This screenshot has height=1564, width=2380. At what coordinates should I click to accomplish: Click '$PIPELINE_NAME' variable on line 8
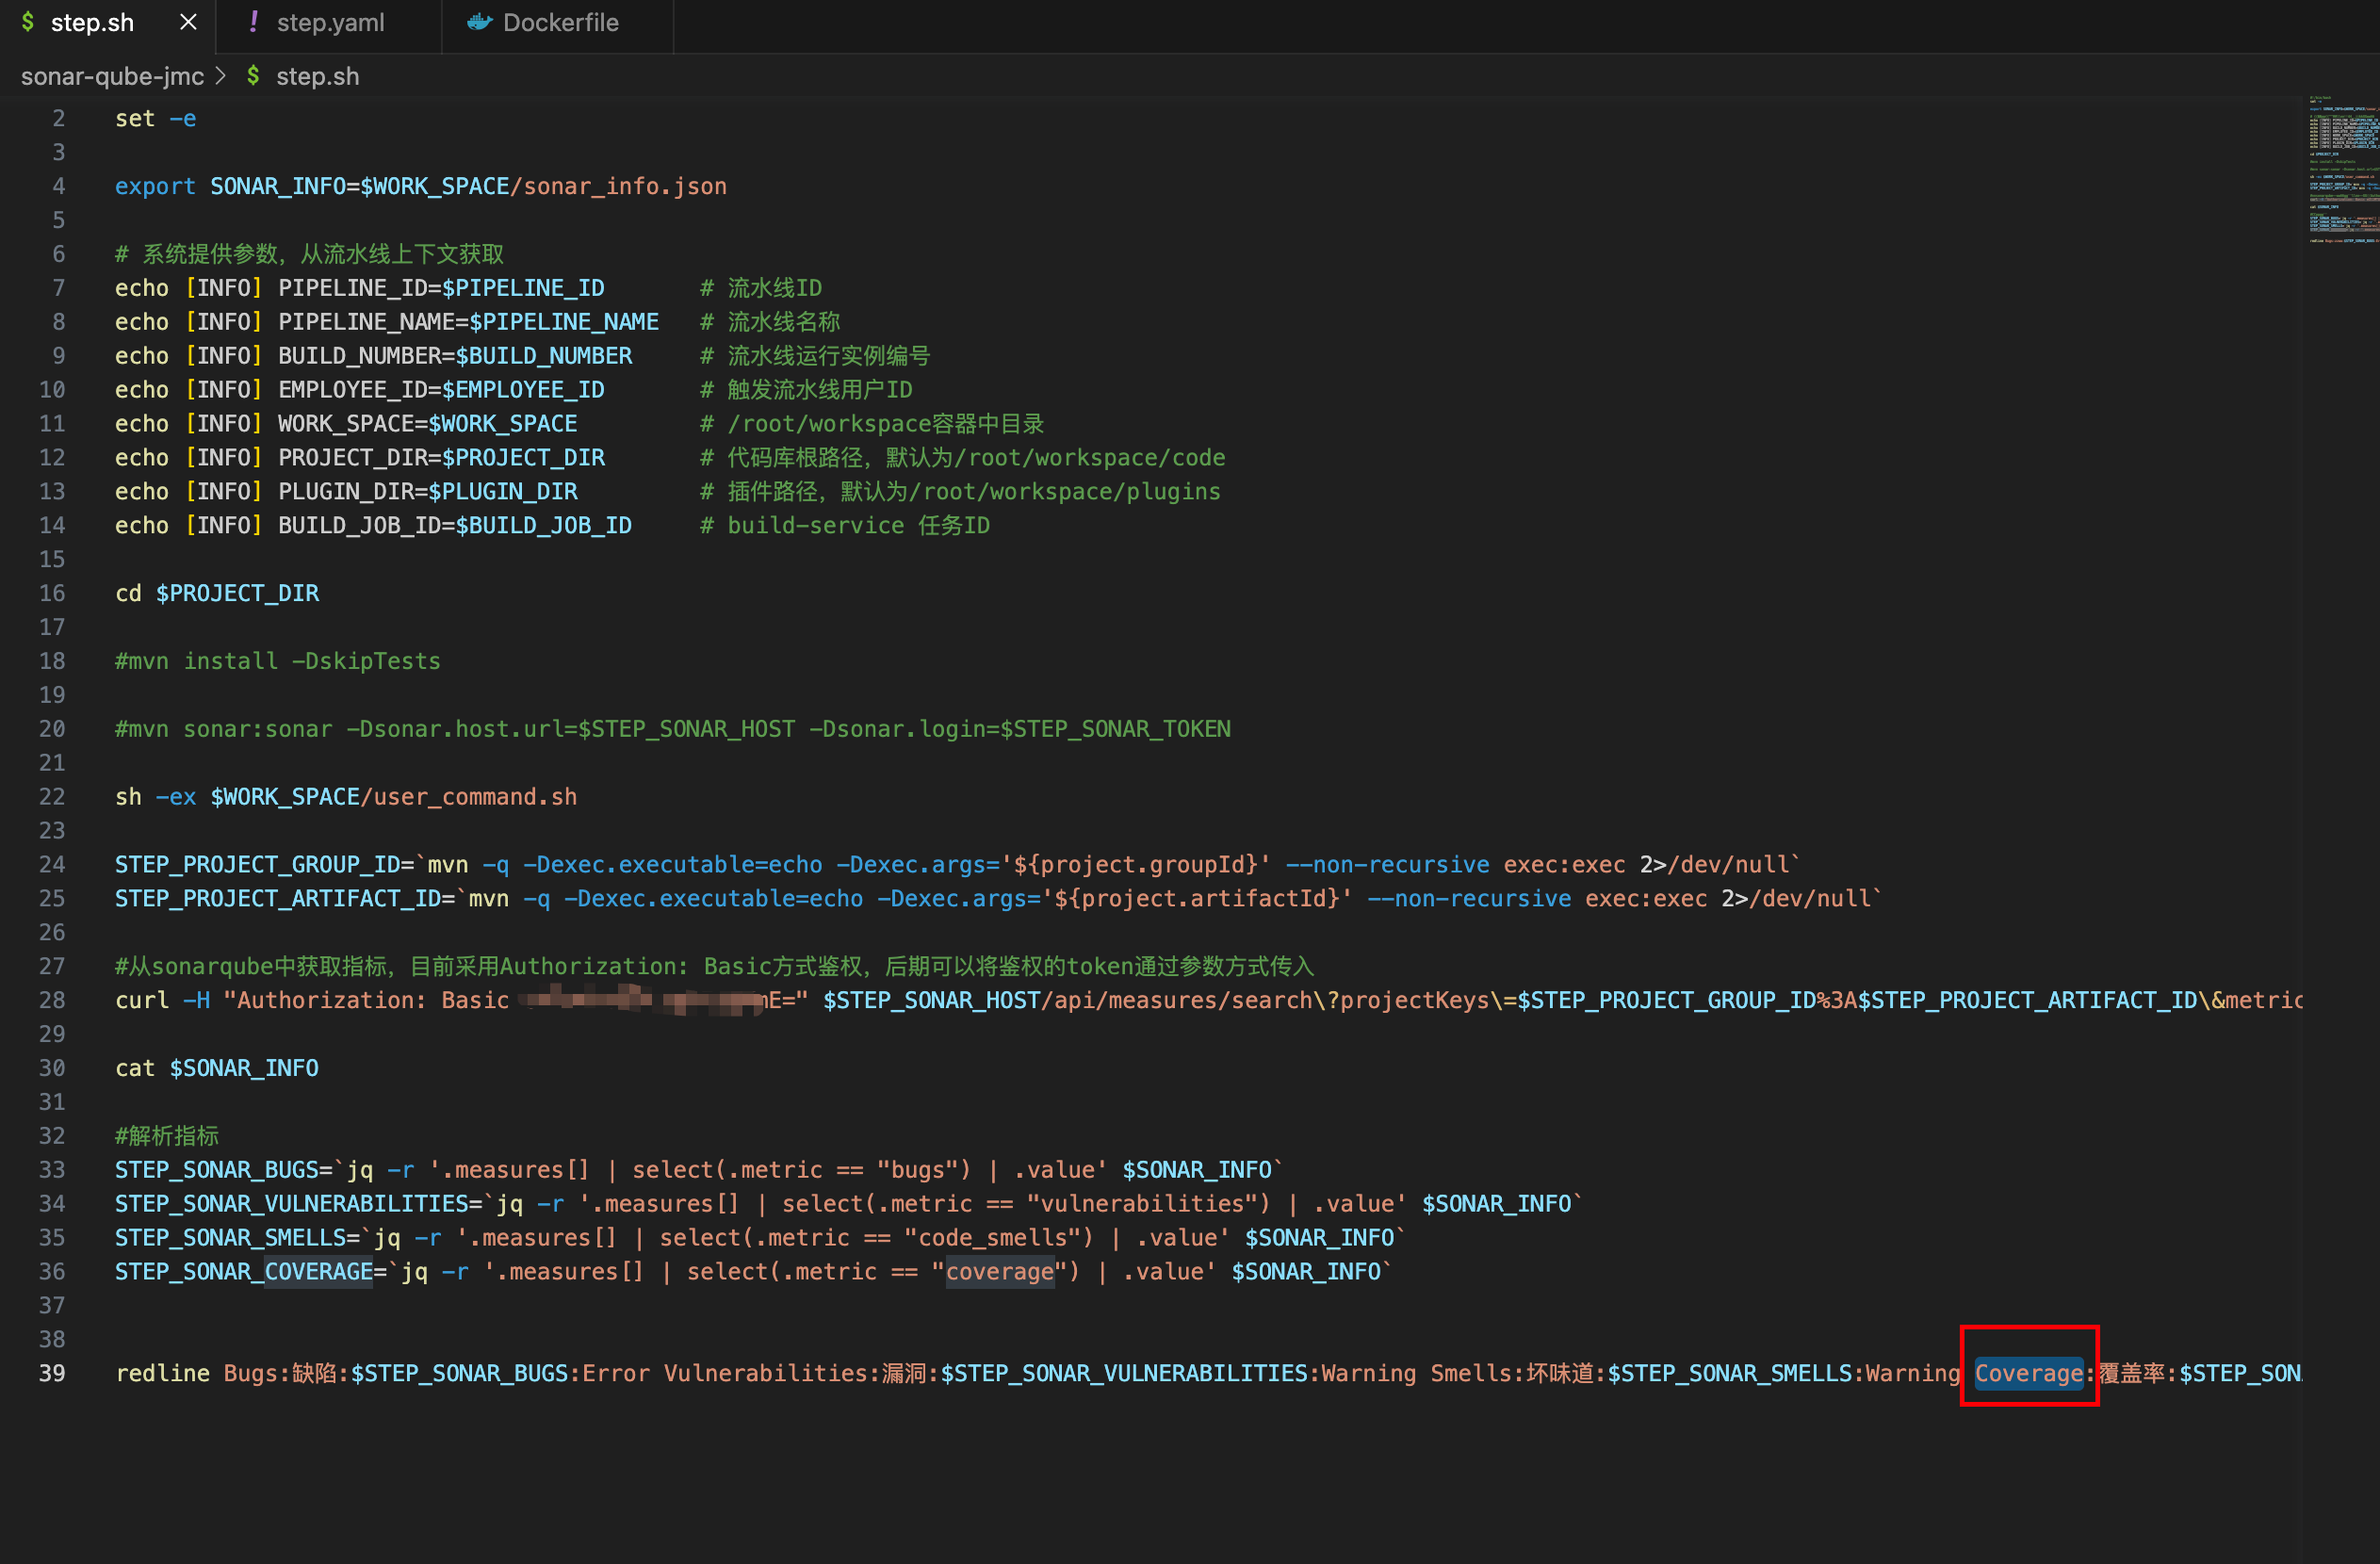564,322
